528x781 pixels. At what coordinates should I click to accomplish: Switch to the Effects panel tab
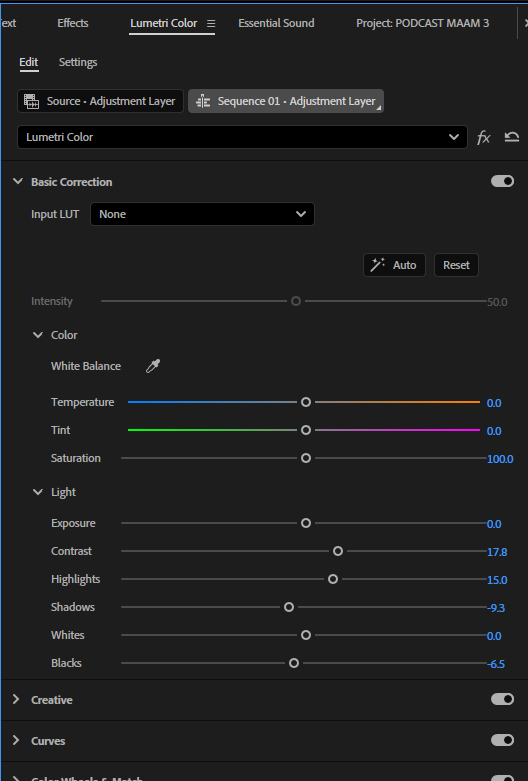73,23
